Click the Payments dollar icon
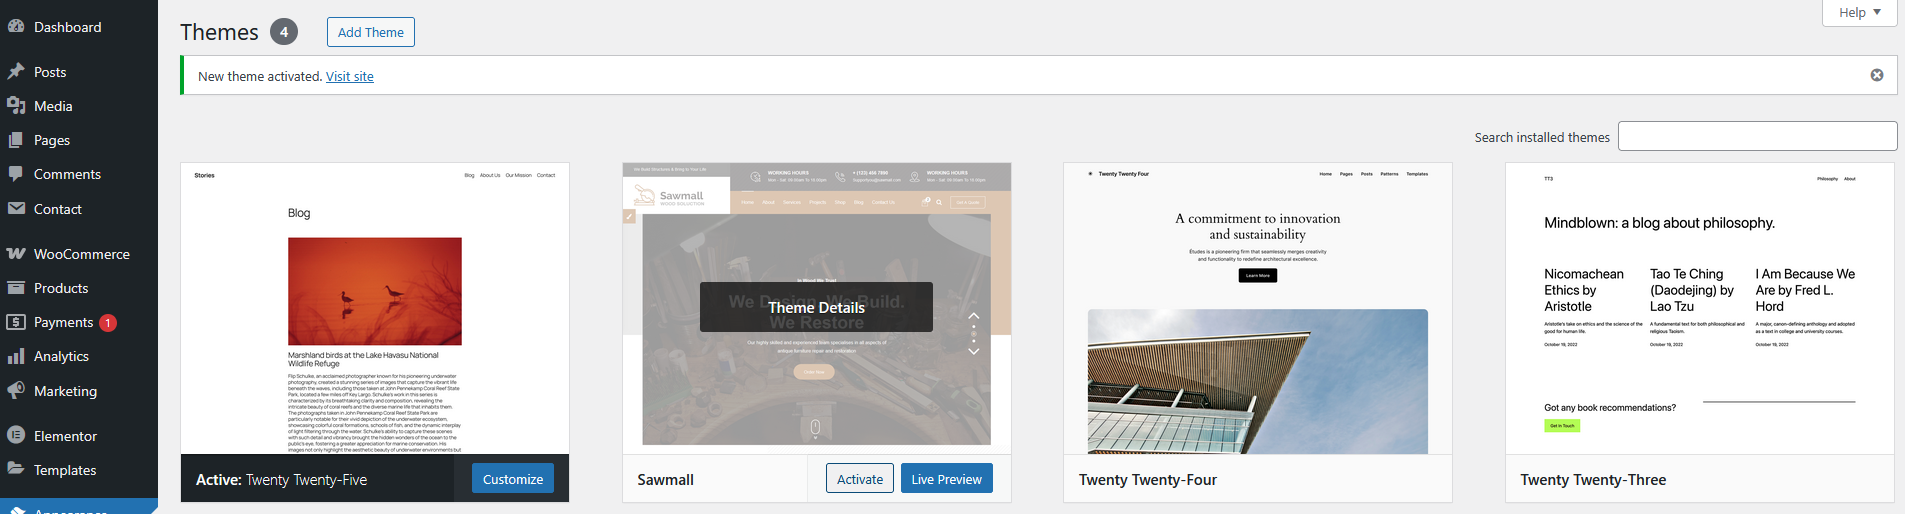The height and width of the screenshot is (514, 1905). [x=16, y=322]
